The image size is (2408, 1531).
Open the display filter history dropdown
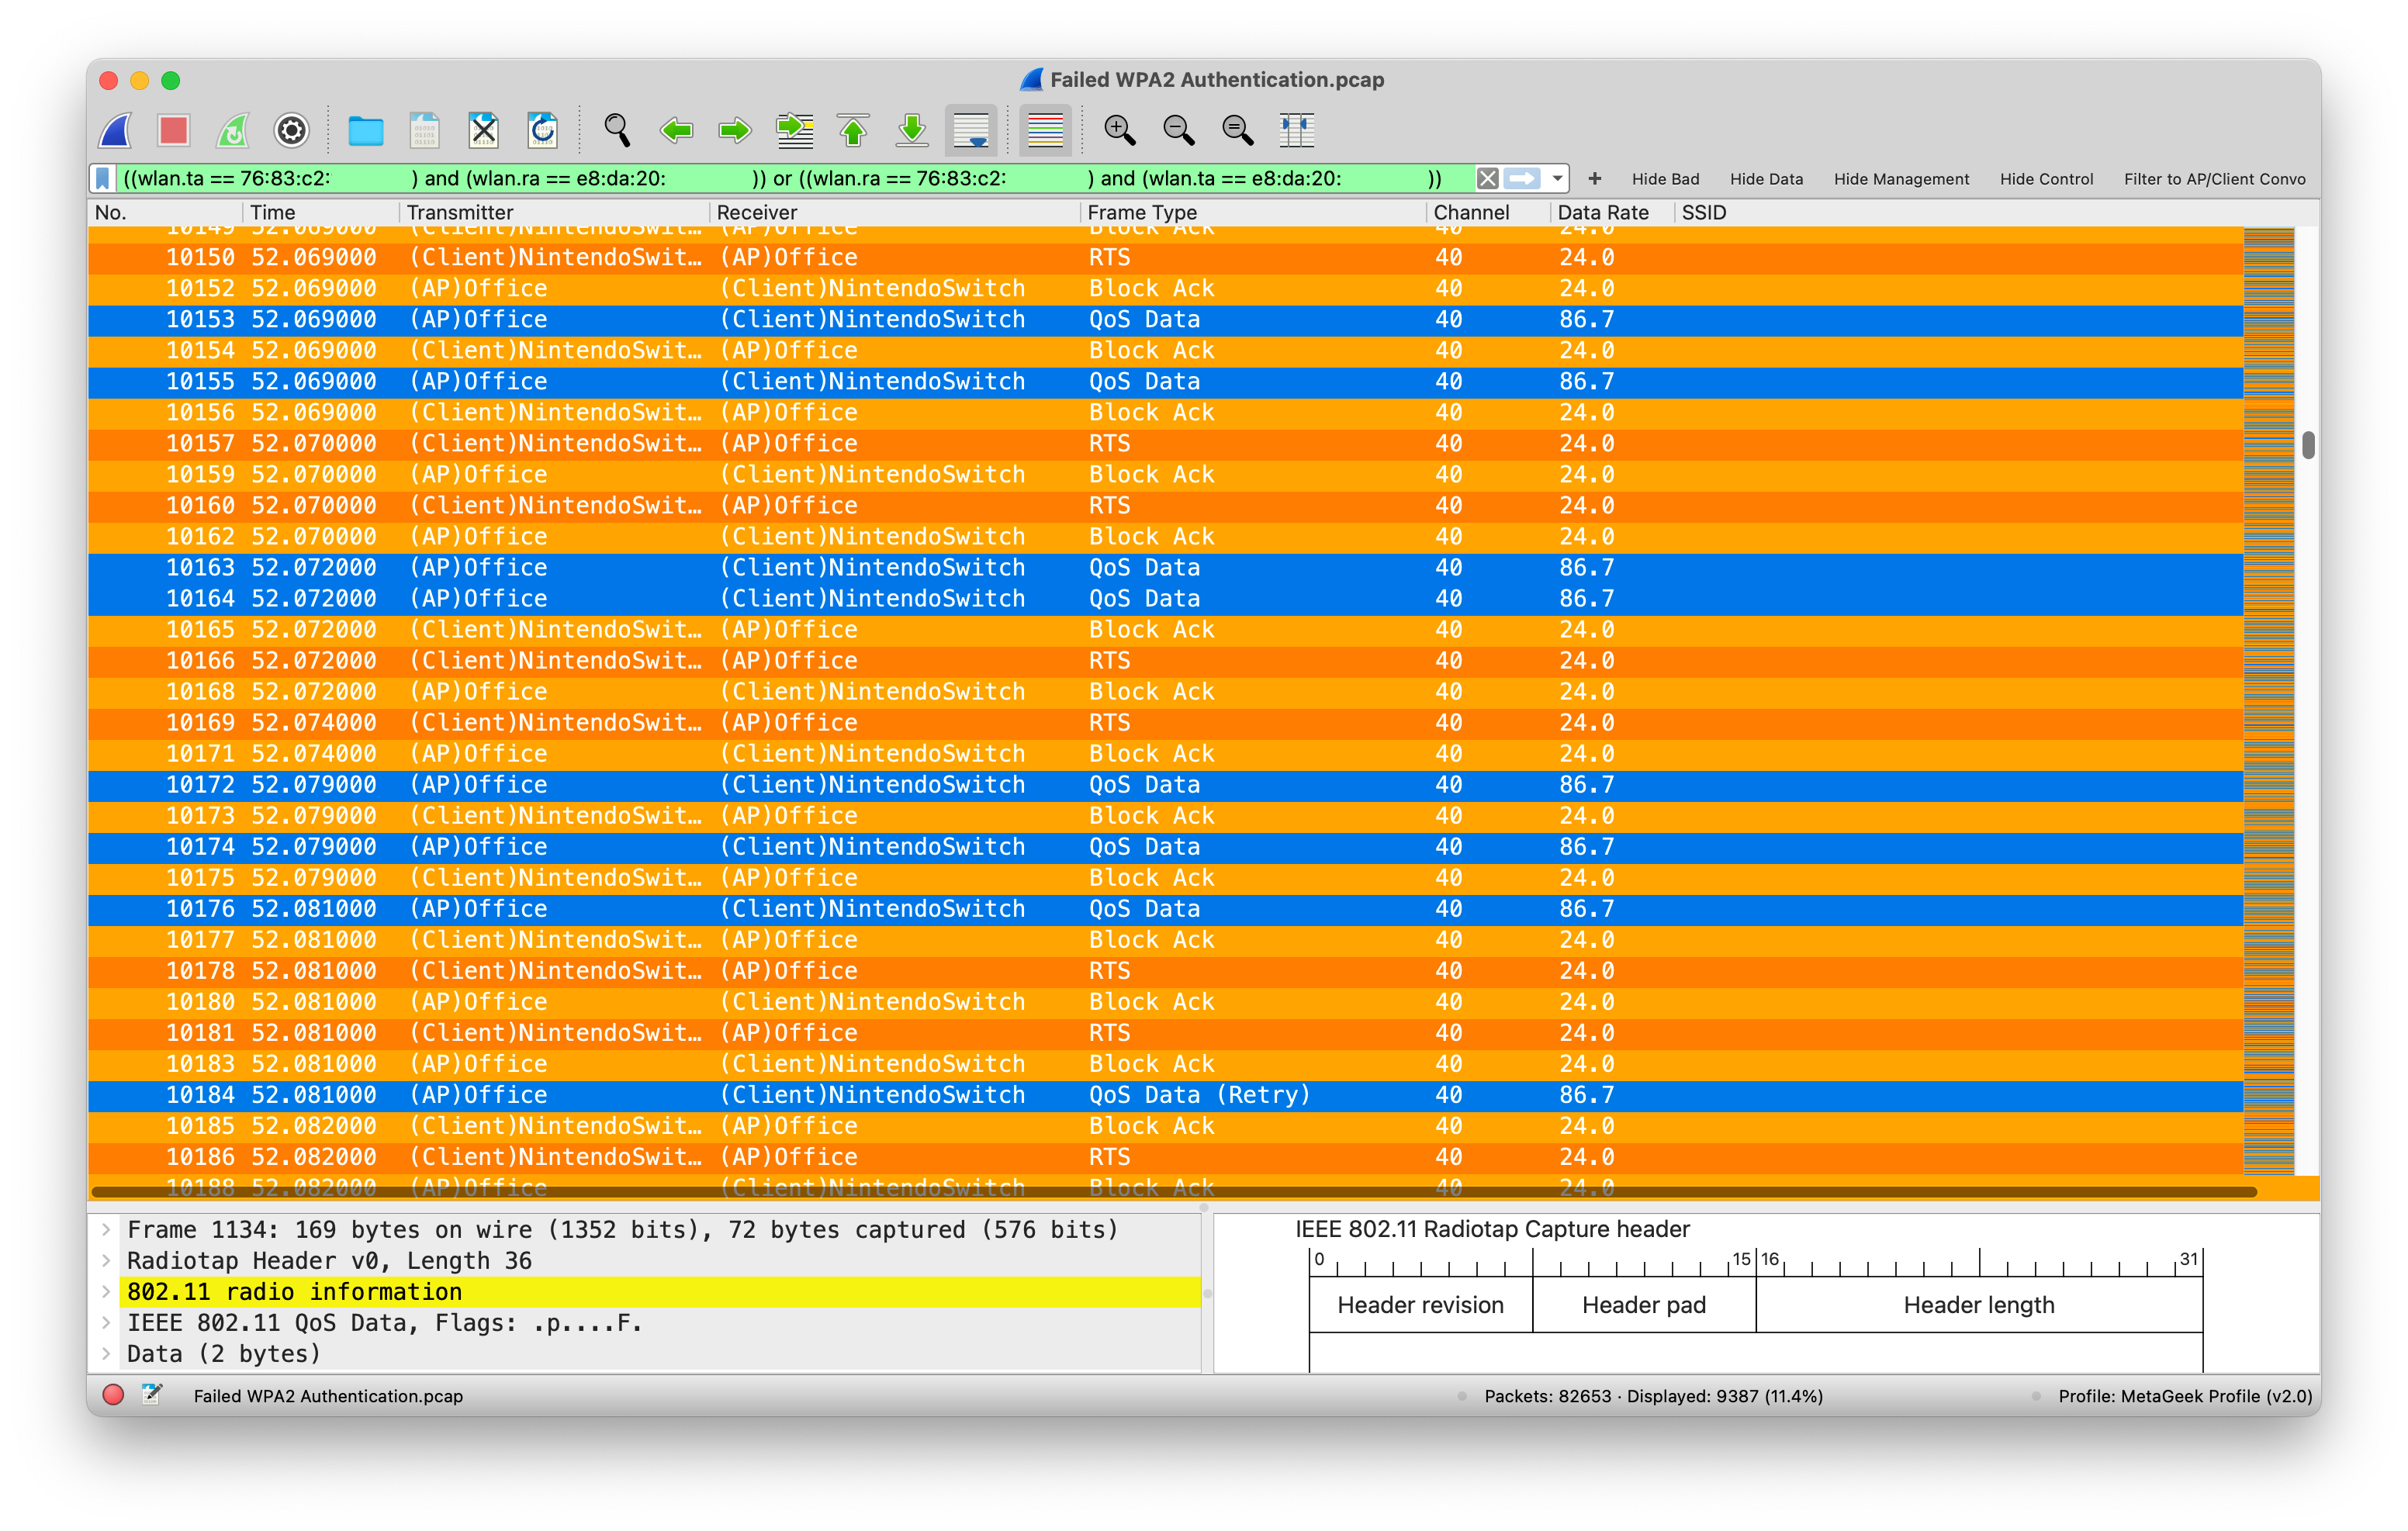click(1557, 179)
